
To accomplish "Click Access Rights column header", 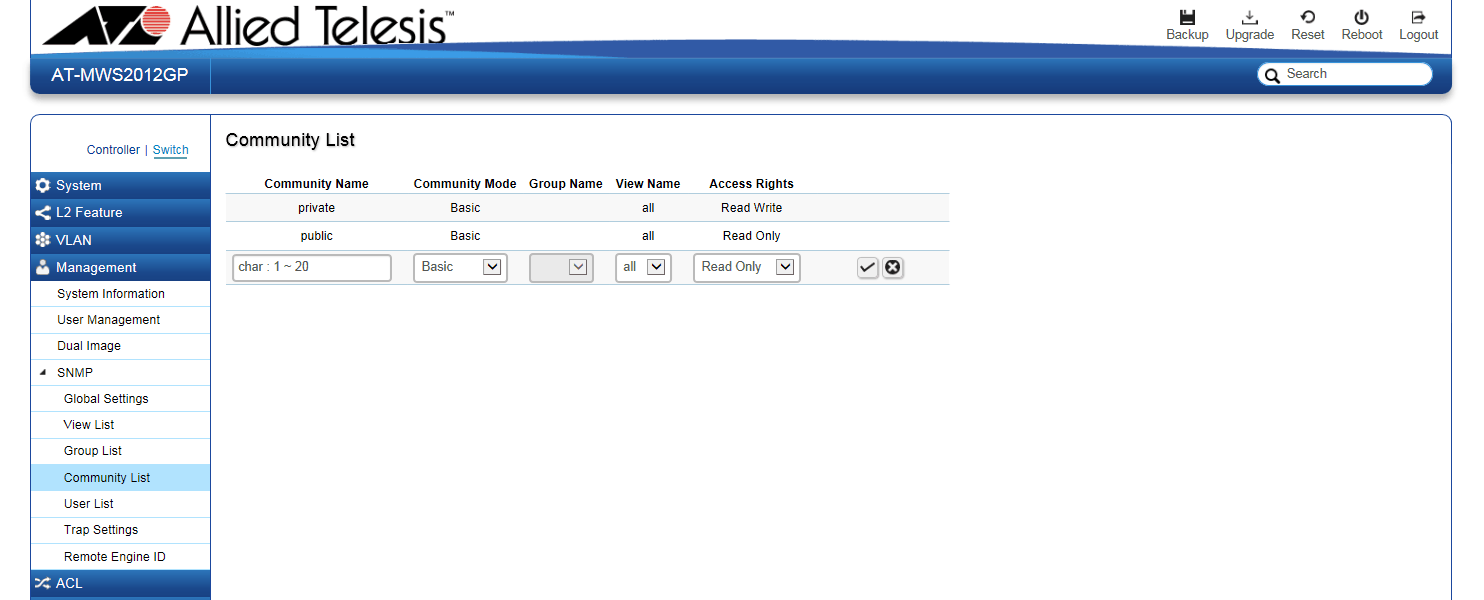I will [751, 184].
